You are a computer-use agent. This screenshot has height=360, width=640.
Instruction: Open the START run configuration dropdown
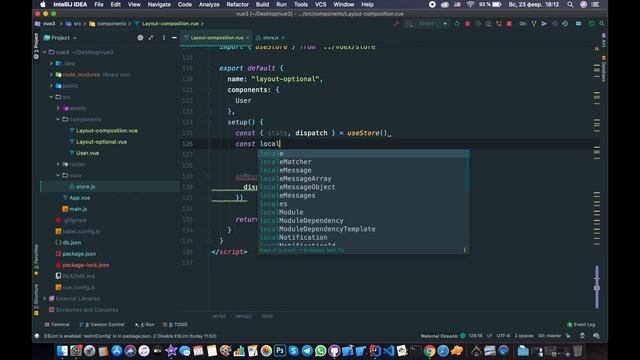tap(428, 24)
